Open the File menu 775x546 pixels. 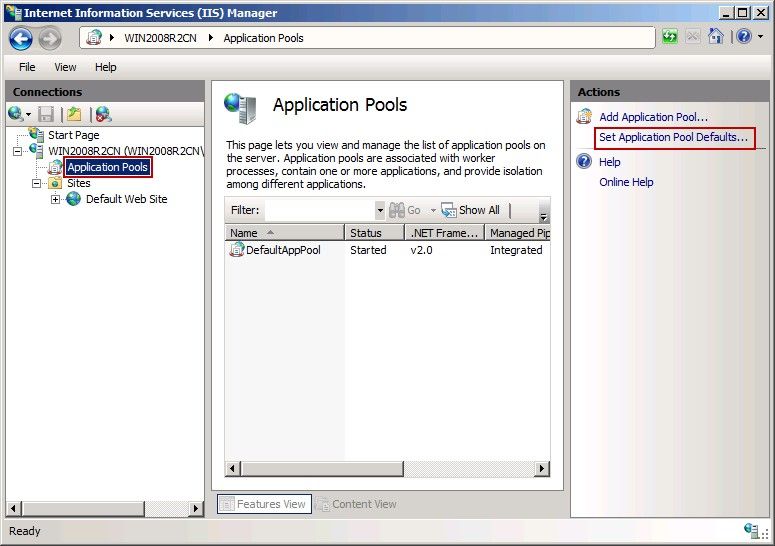(27, 67)
